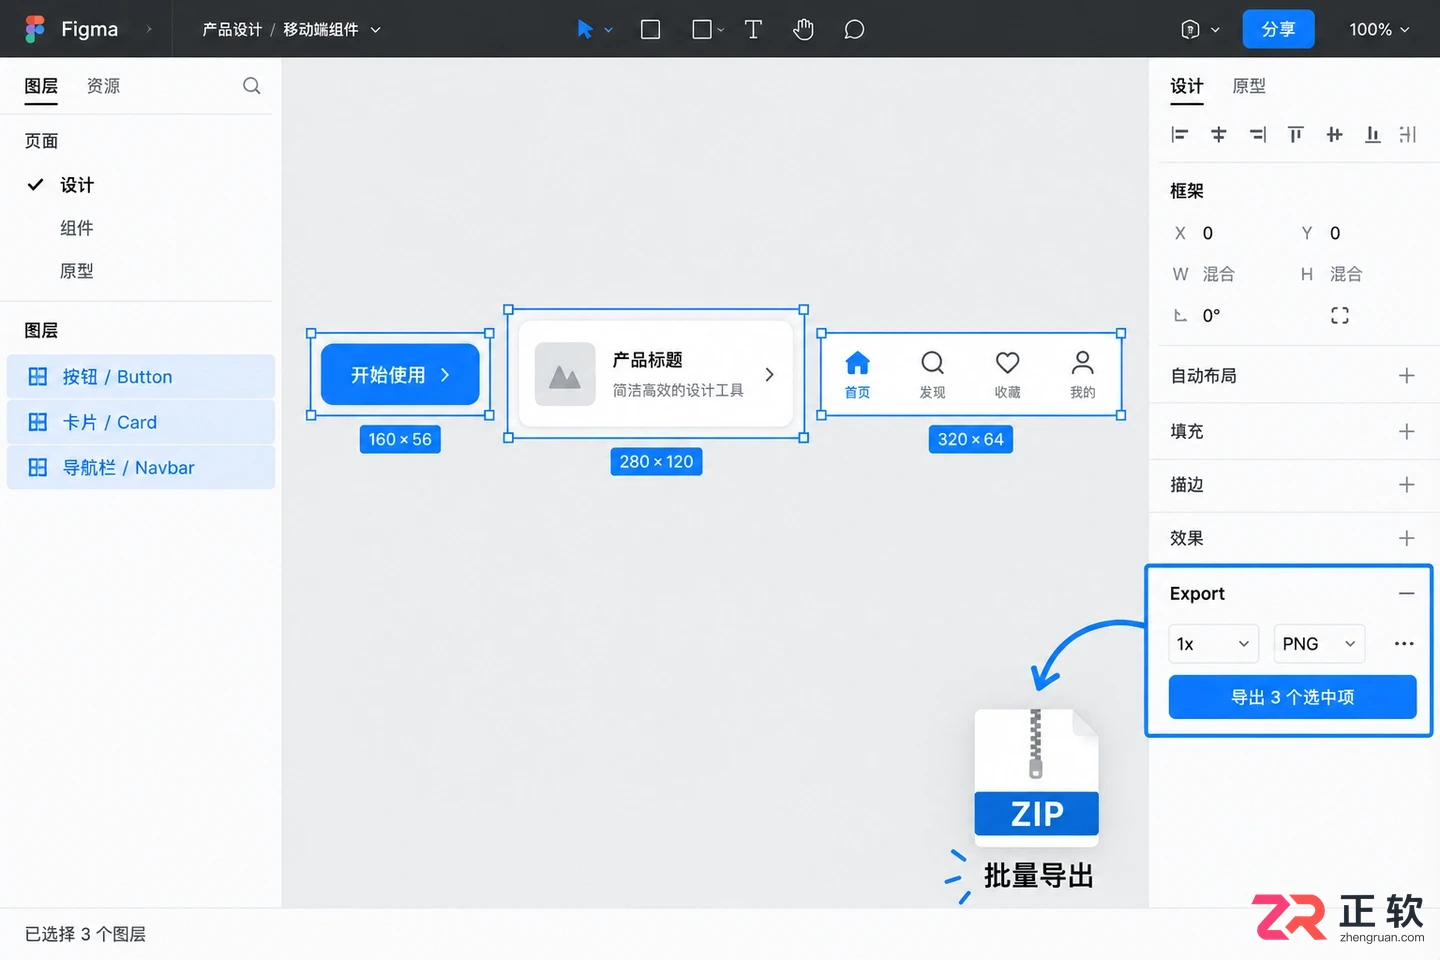Click the 分享 share button
The image size is (1440, 960).
(1278, 29)
